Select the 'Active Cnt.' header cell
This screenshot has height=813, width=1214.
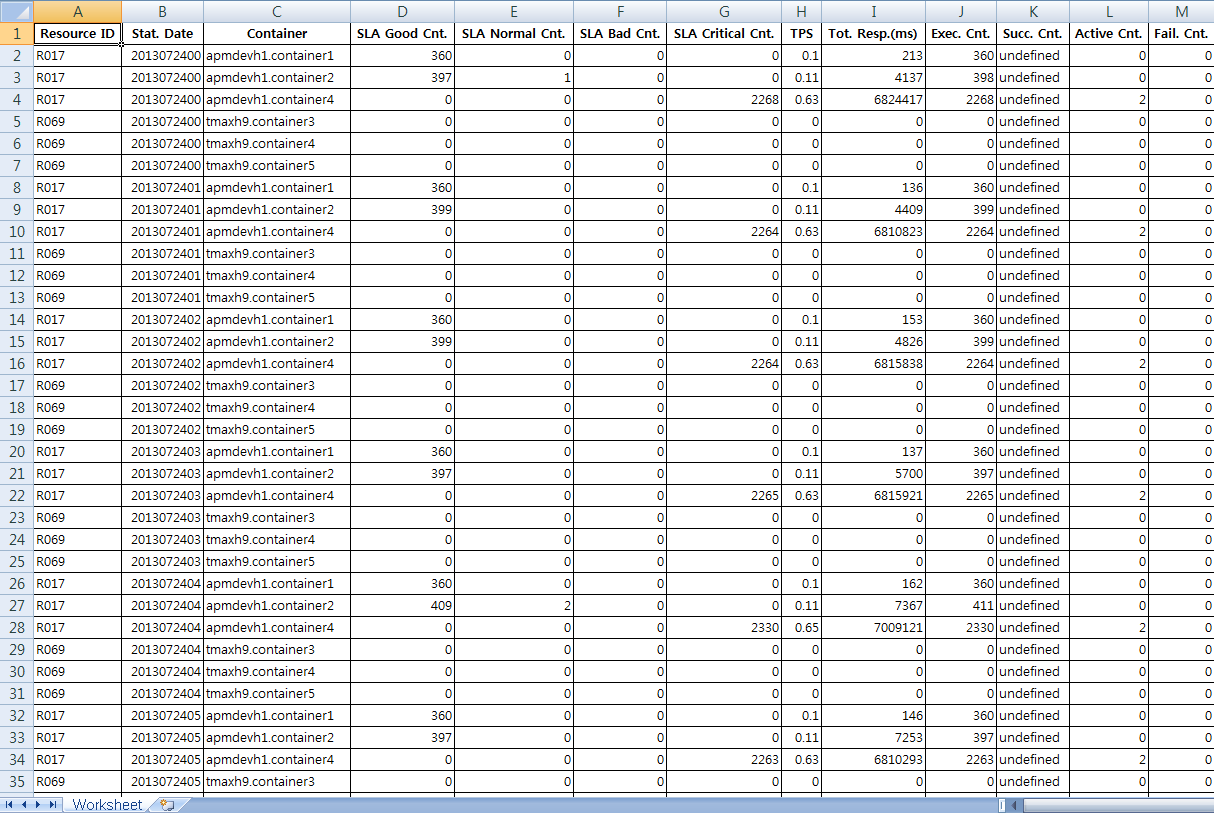(x=1109, y=33)
